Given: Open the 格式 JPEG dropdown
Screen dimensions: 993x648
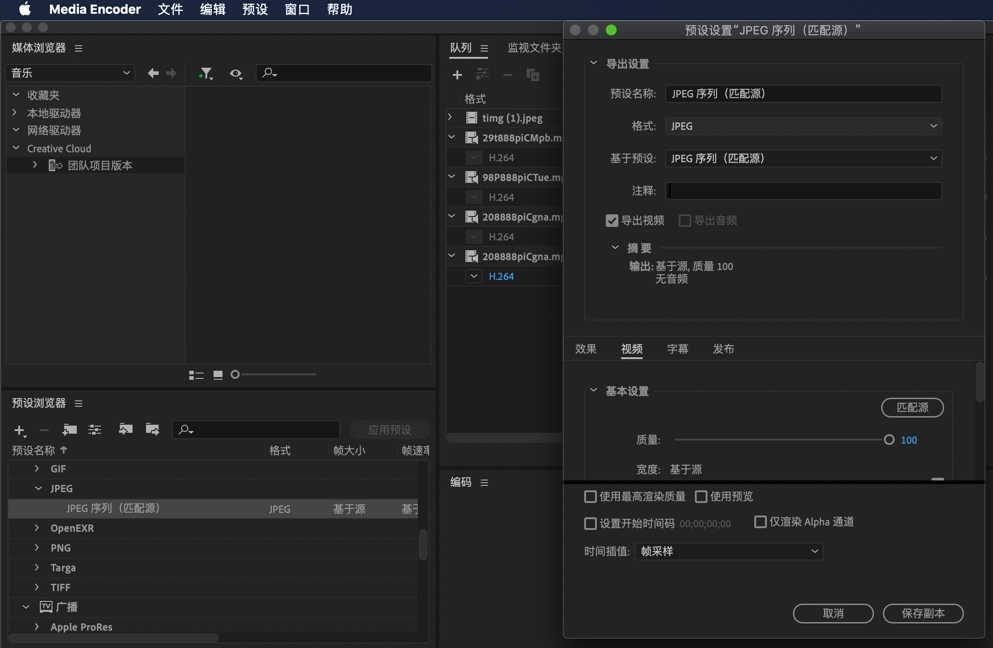Looking at the screenshot, I should (803, 126).
